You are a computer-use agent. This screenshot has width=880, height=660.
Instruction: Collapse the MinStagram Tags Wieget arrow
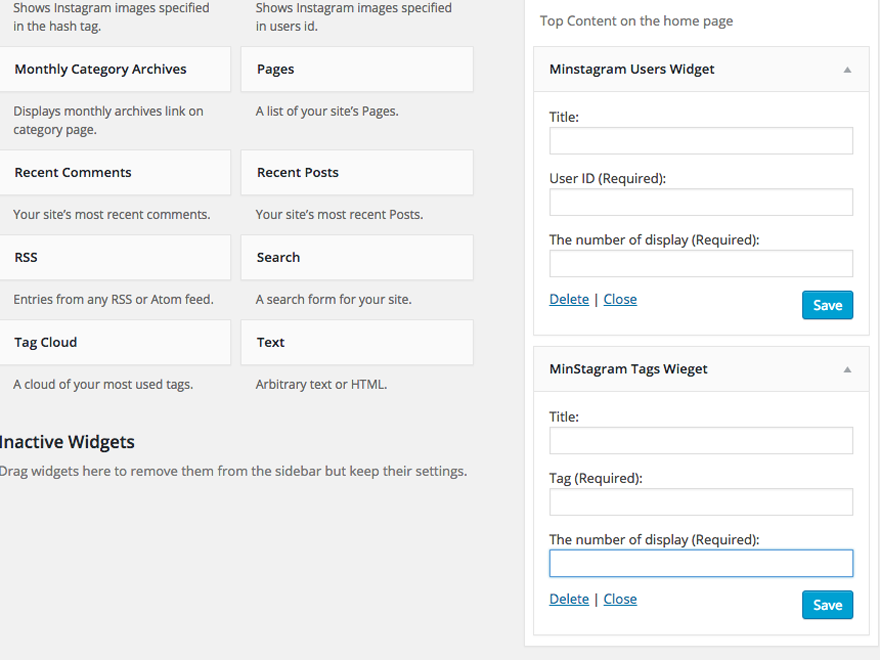pyautogui.click(x=847, y=370)
